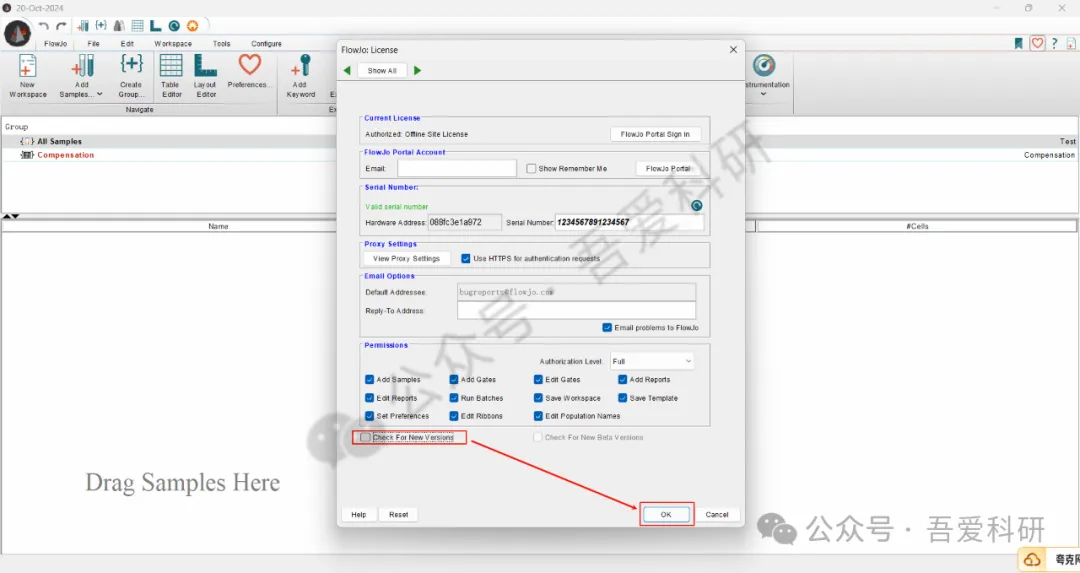The height and width of the screenshot is (573, 1080).
Task: Toggle the Add Reports permission checkbox
Action: click(623, 379)
